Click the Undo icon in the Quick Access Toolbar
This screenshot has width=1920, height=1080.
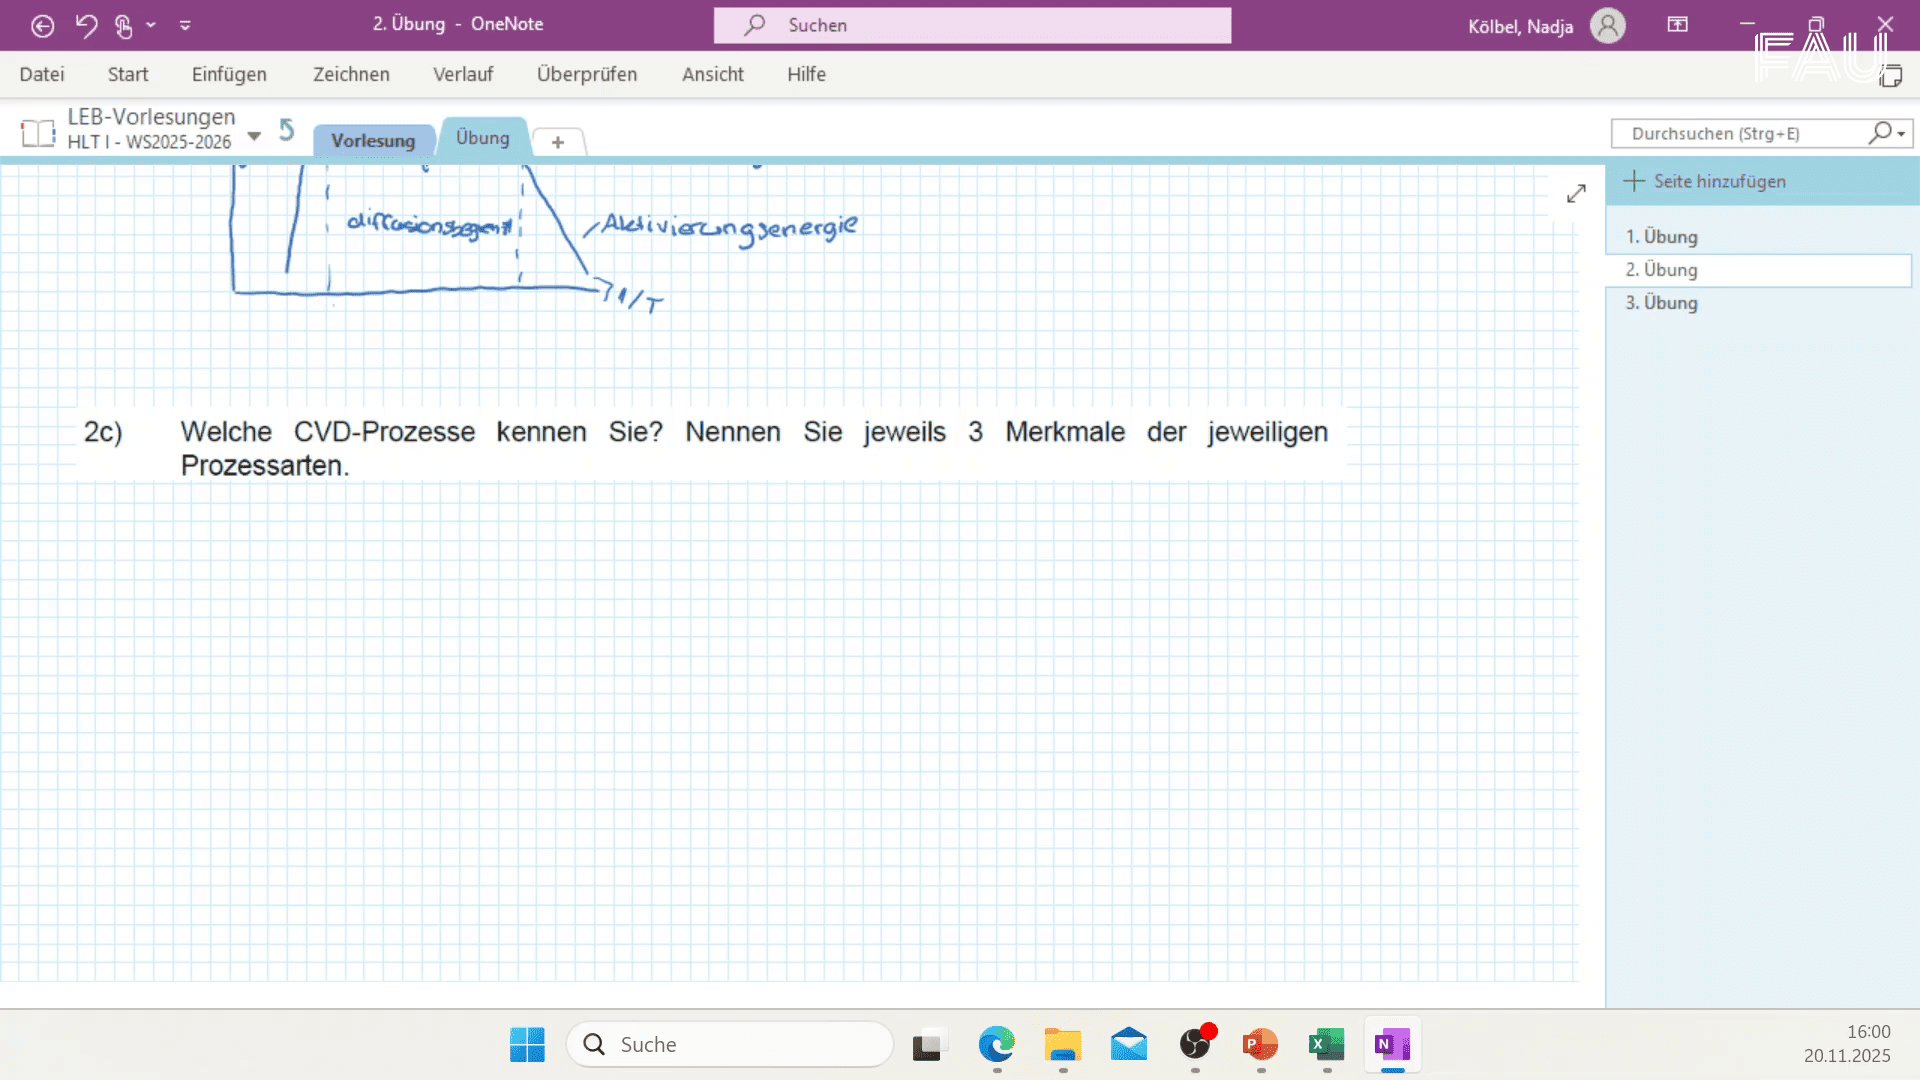pos(86,25)
